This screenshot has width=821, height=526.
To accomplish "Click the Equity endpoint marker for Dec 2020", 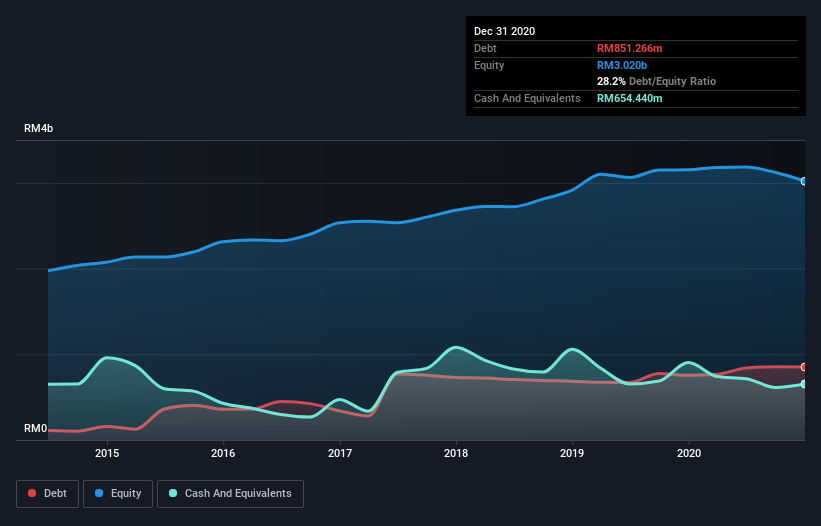I will coord(804,181).
